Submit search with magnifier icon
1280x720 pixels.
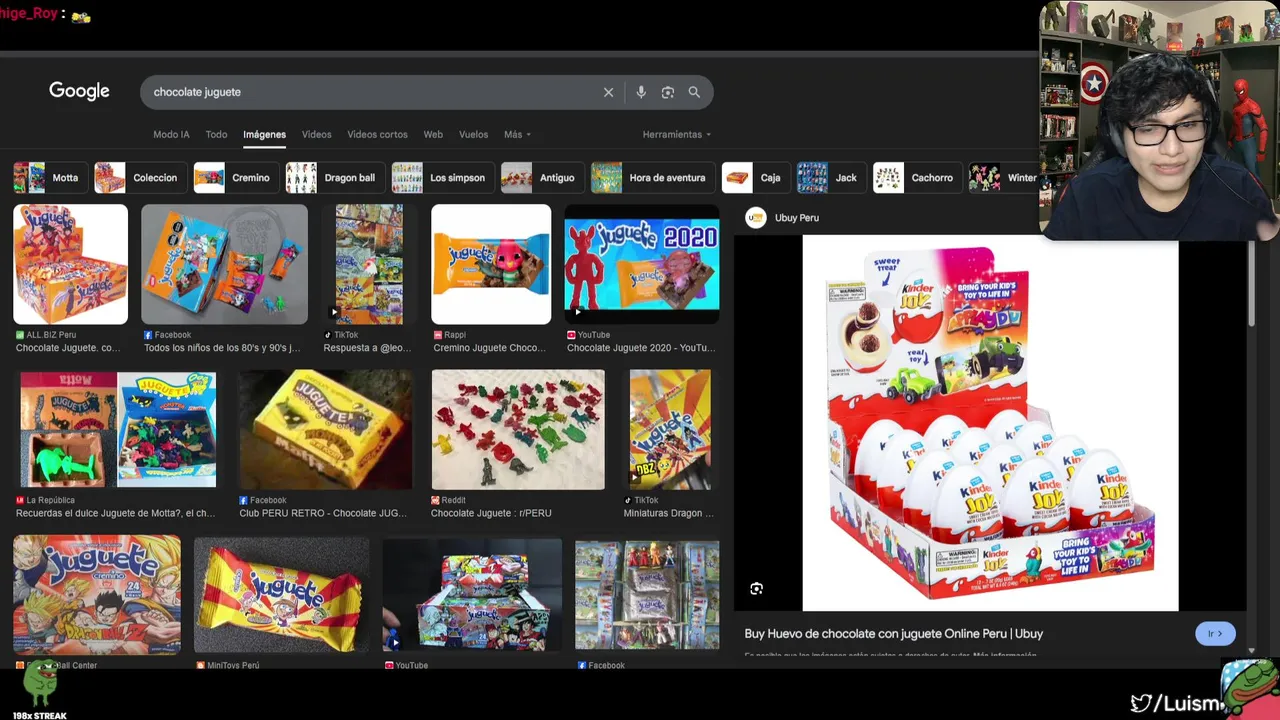point(694,92)
